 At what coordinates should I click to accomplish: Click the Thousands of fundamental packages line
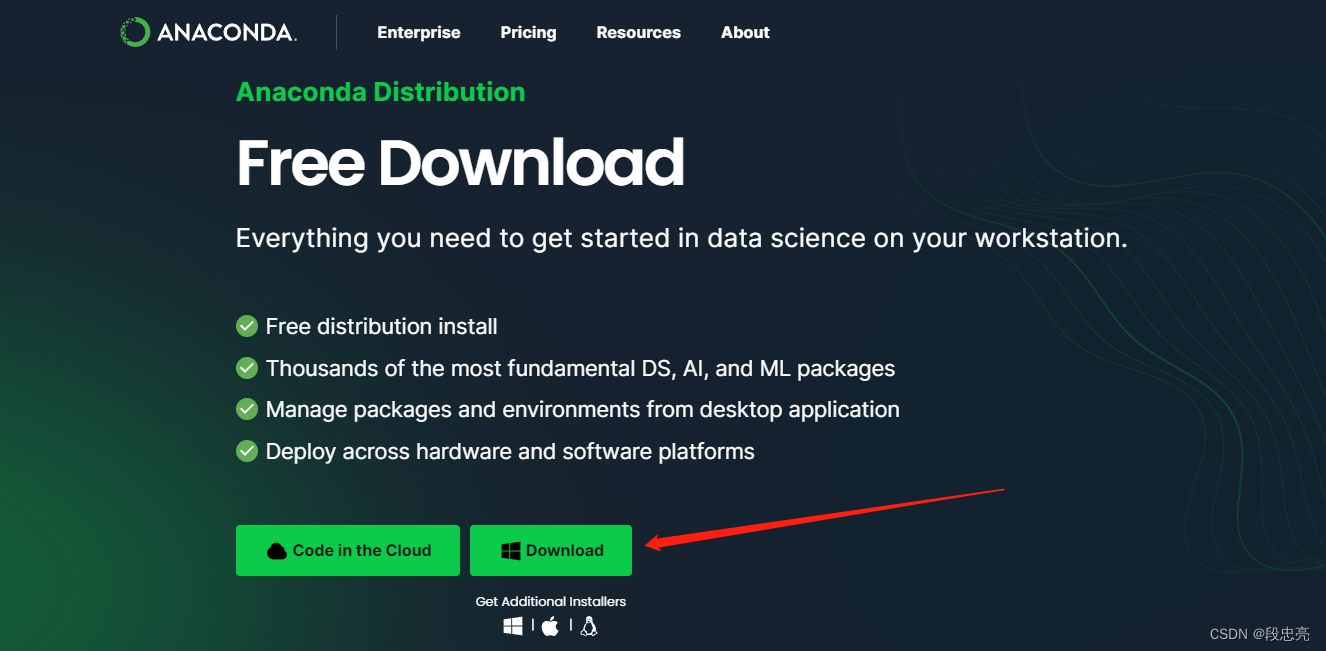[580, 368]
